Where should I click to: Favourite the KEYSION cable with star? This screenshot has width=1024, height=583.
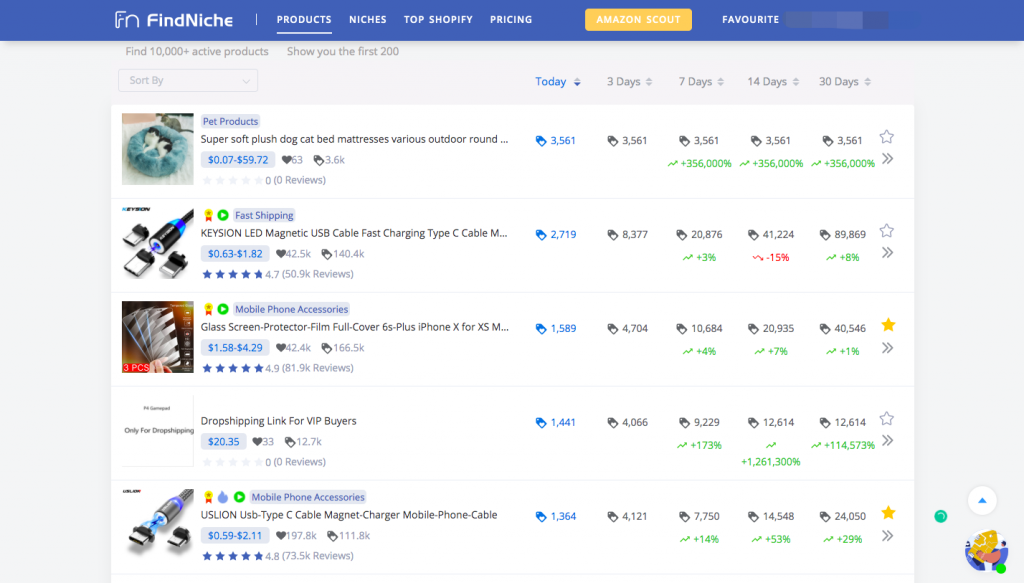click(x=886, y=231)
